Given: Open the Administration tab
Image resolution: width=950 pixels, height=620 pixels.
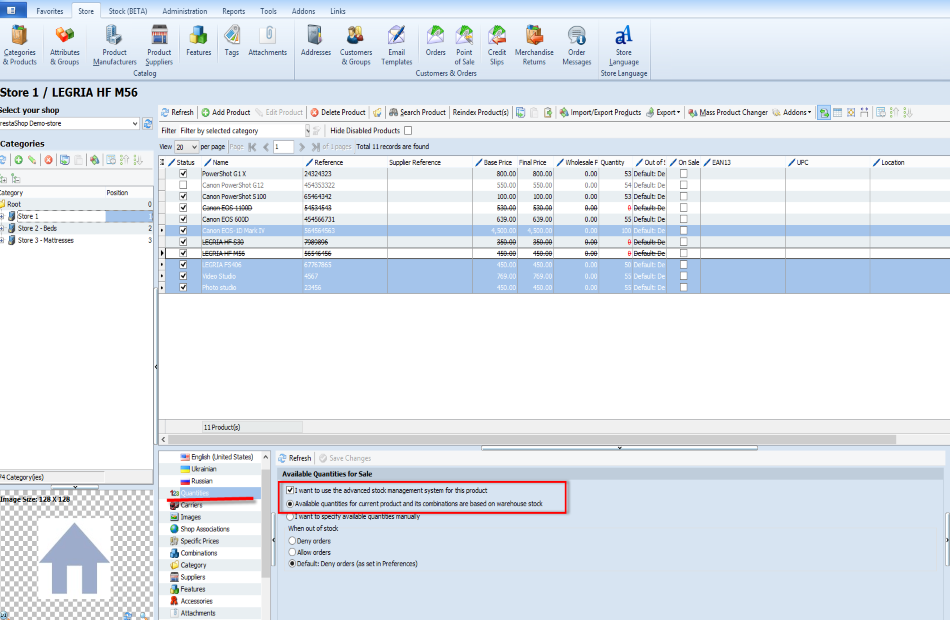Looking at the screenshot, I should pos(185,11).
